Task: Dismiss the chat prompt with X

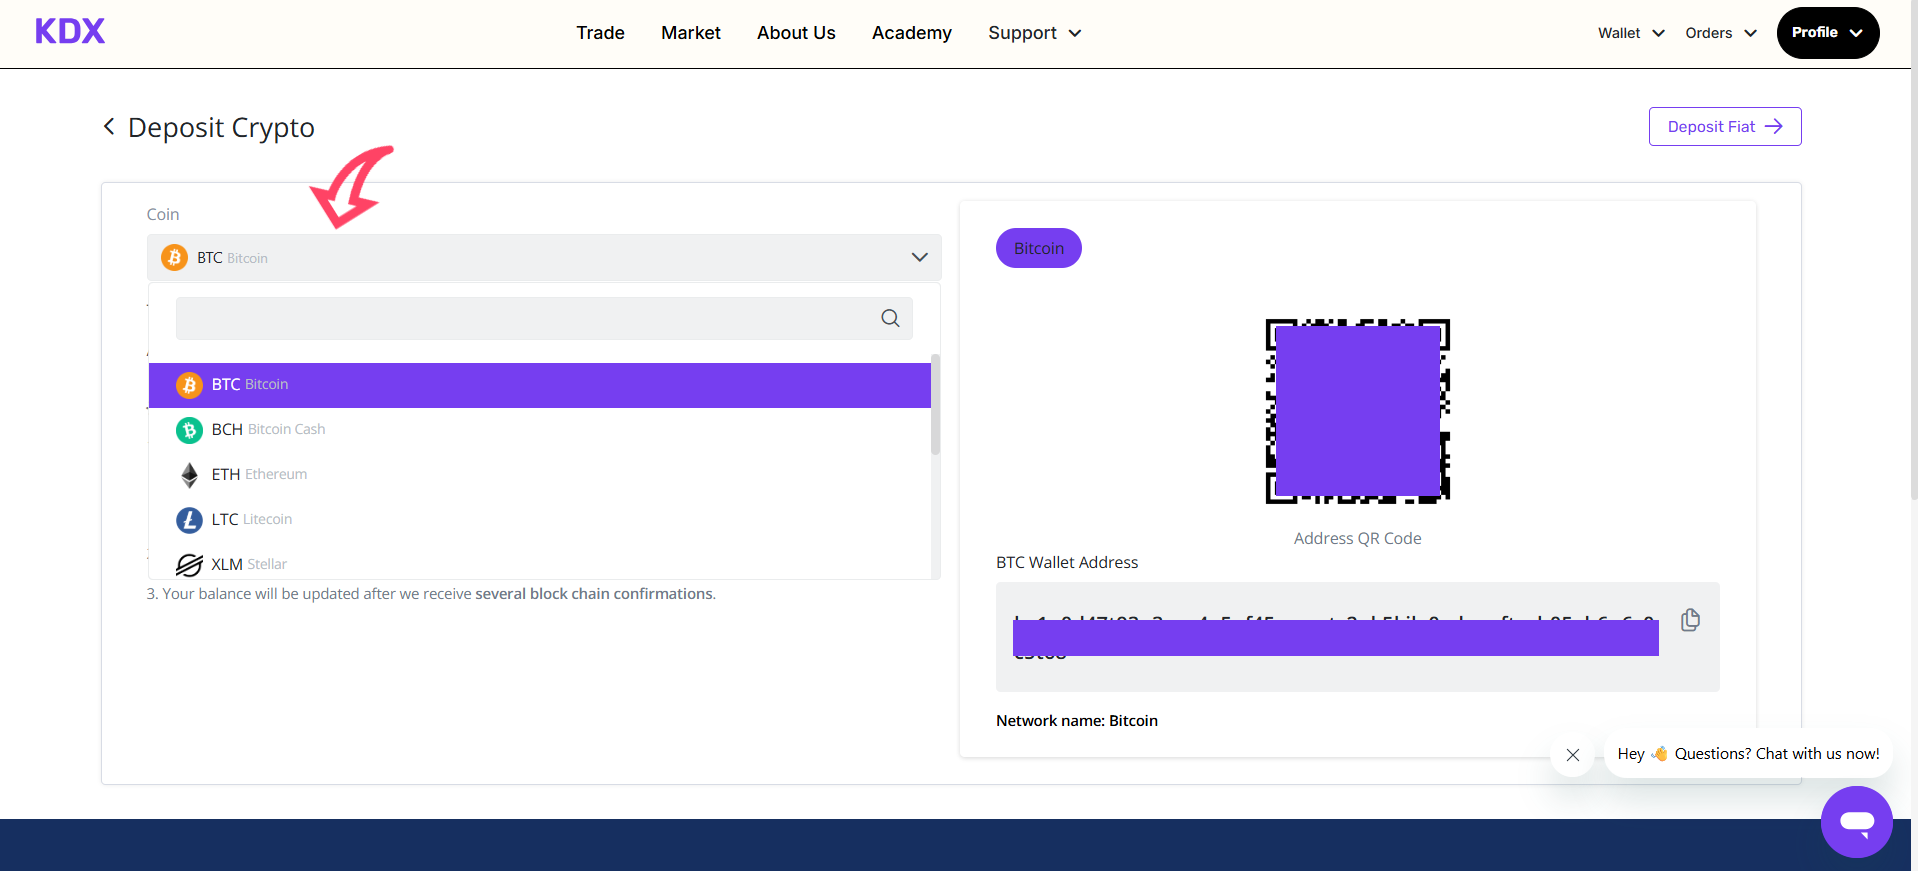Action: coord(1572,755)
